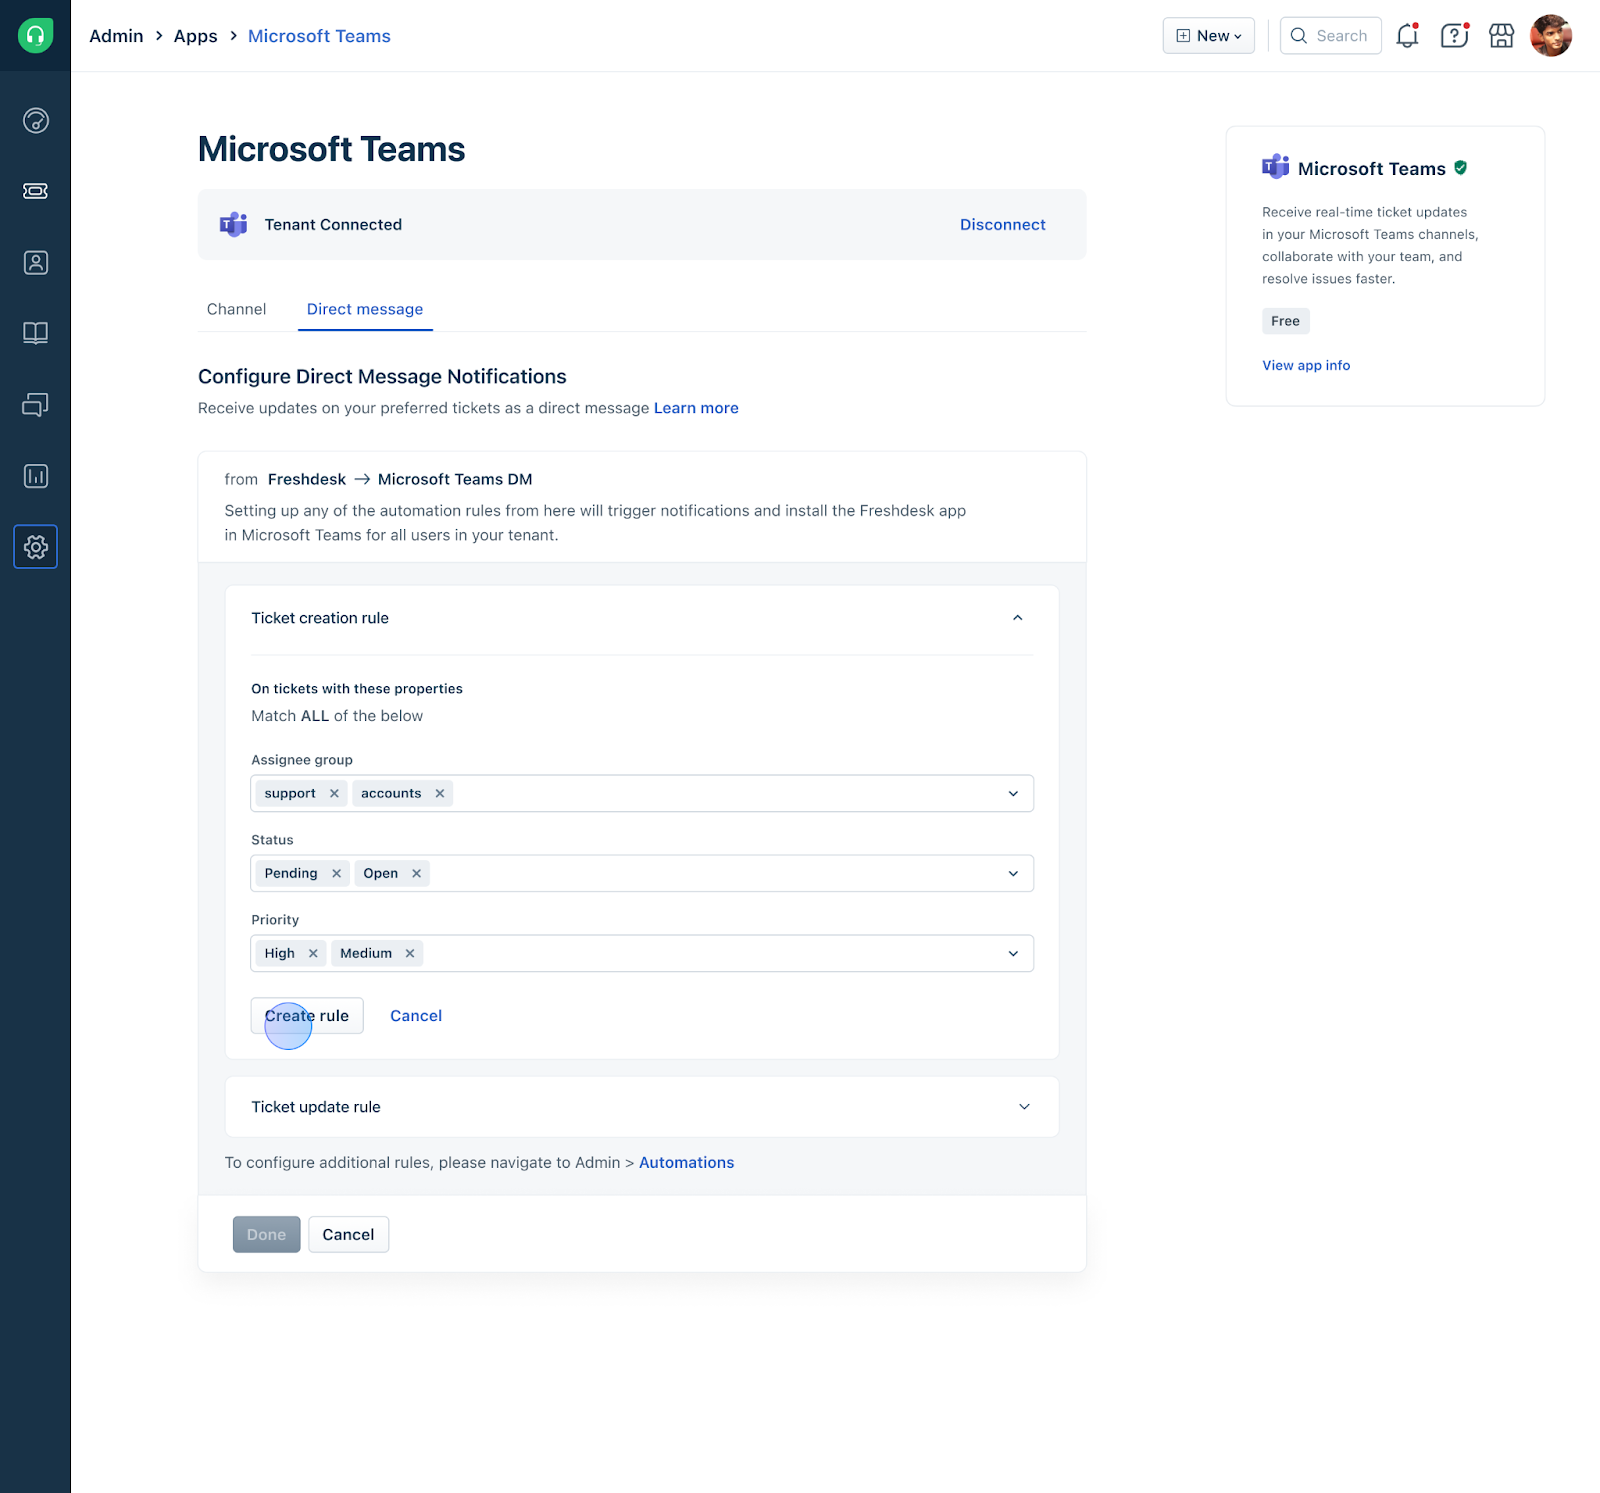Open the Contacts icon in sidebar

click(35, 263)
